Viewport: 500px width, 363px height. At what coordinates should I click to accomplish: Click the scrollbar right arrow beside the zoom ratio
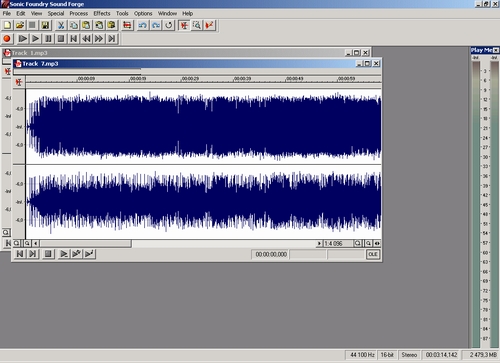point(319,243)
